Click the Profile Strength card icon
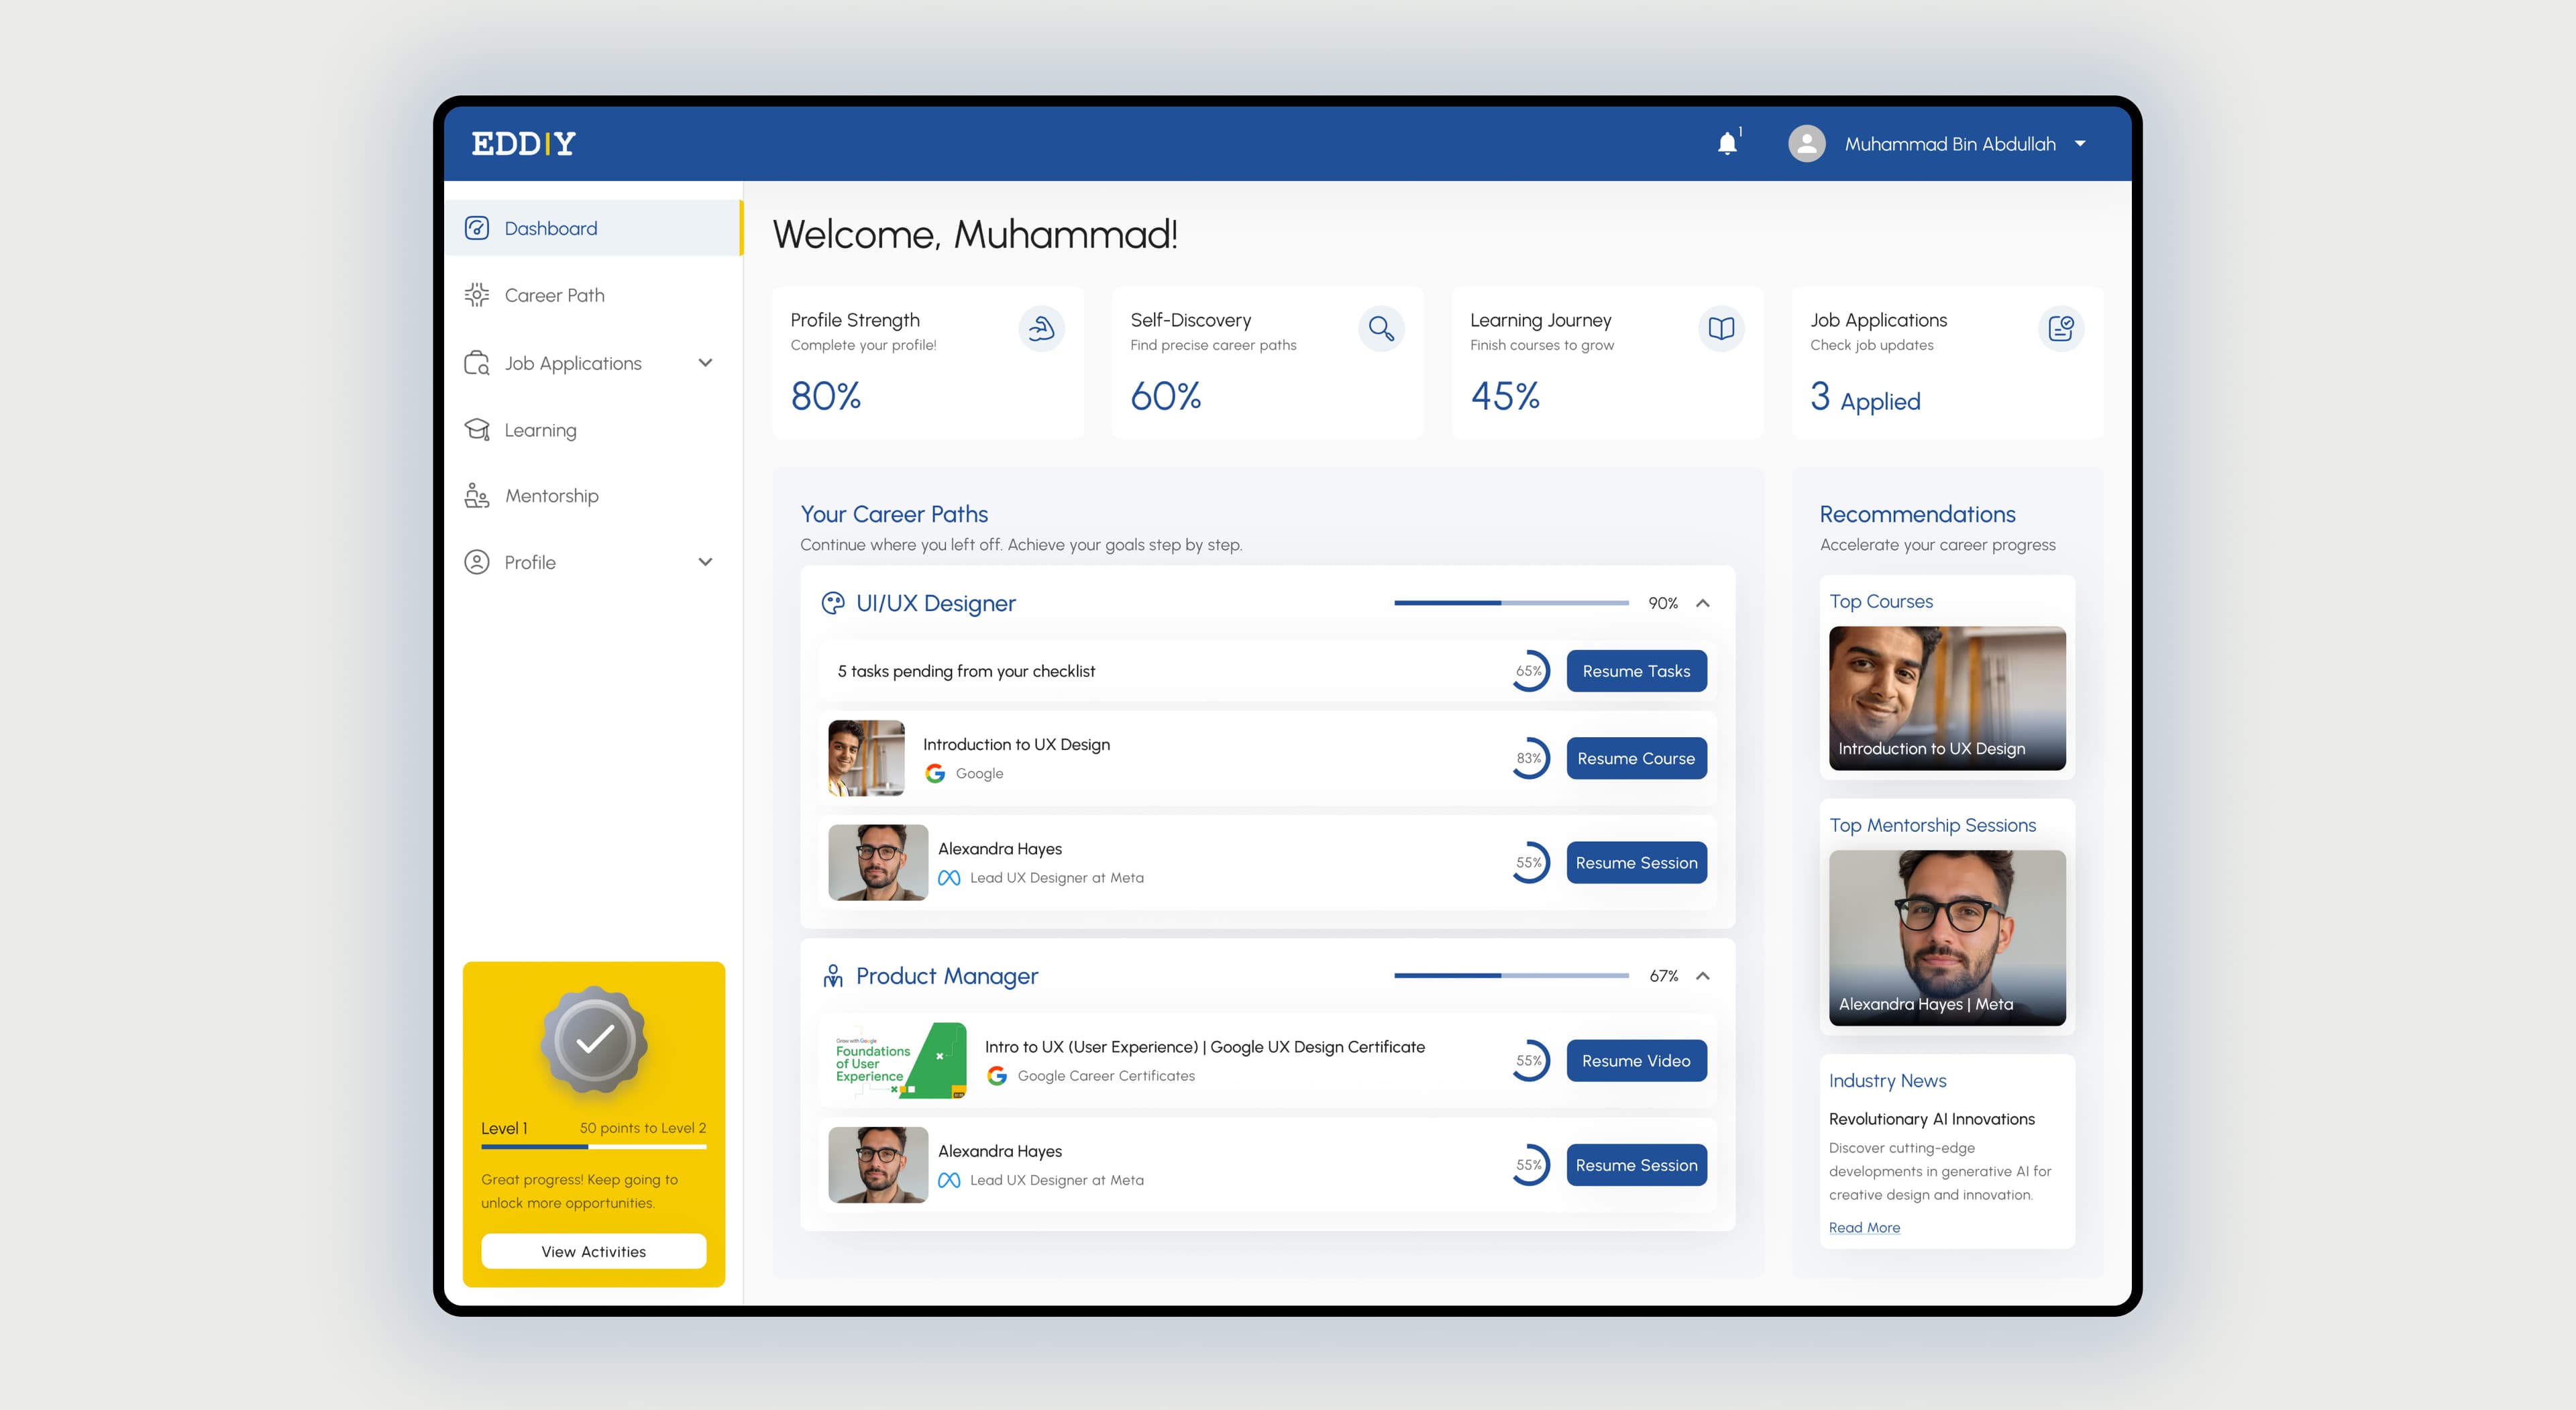 (x=1041, y=328)
